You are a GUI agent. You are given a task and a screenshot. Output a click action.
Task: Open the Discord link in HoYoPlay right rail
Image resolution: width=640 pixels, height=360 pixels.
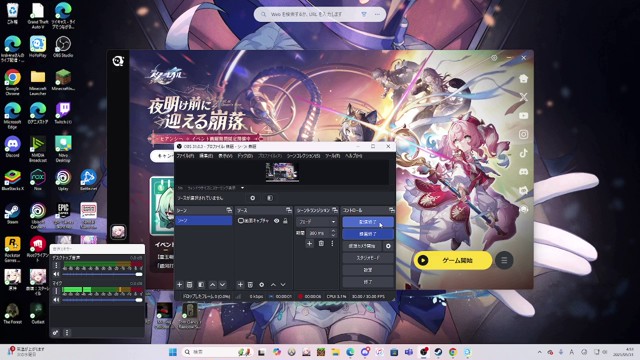pyautogui.click(x=524, y=172)
